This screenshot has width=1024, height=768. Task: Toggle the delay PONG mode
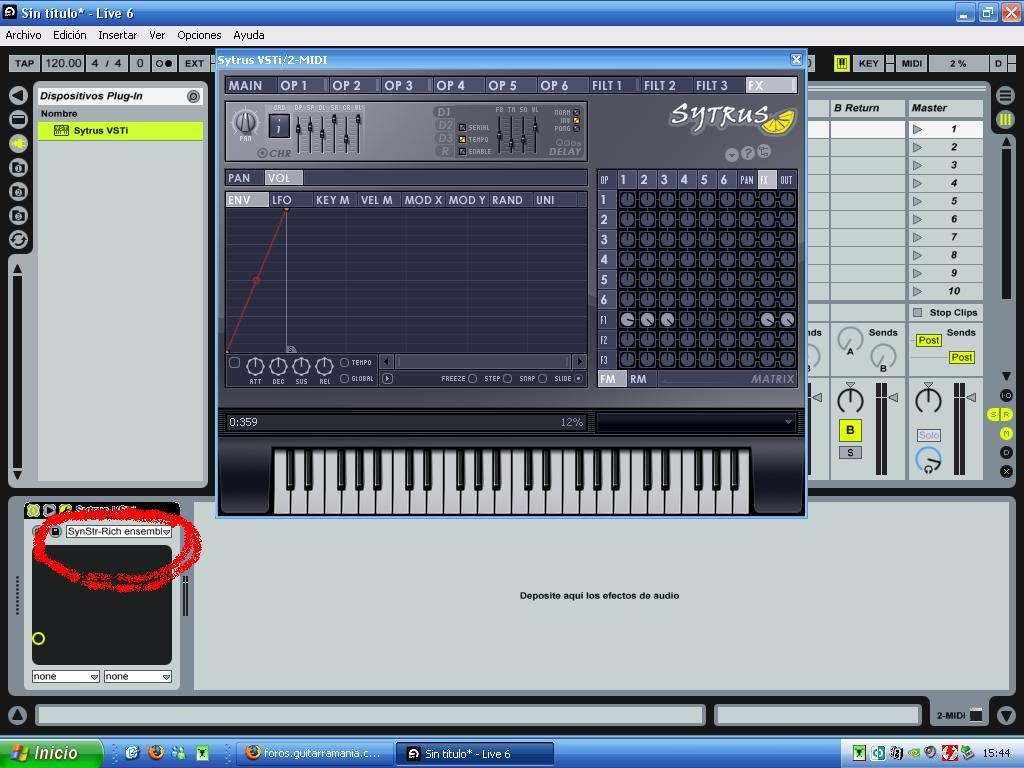point(576,129)
